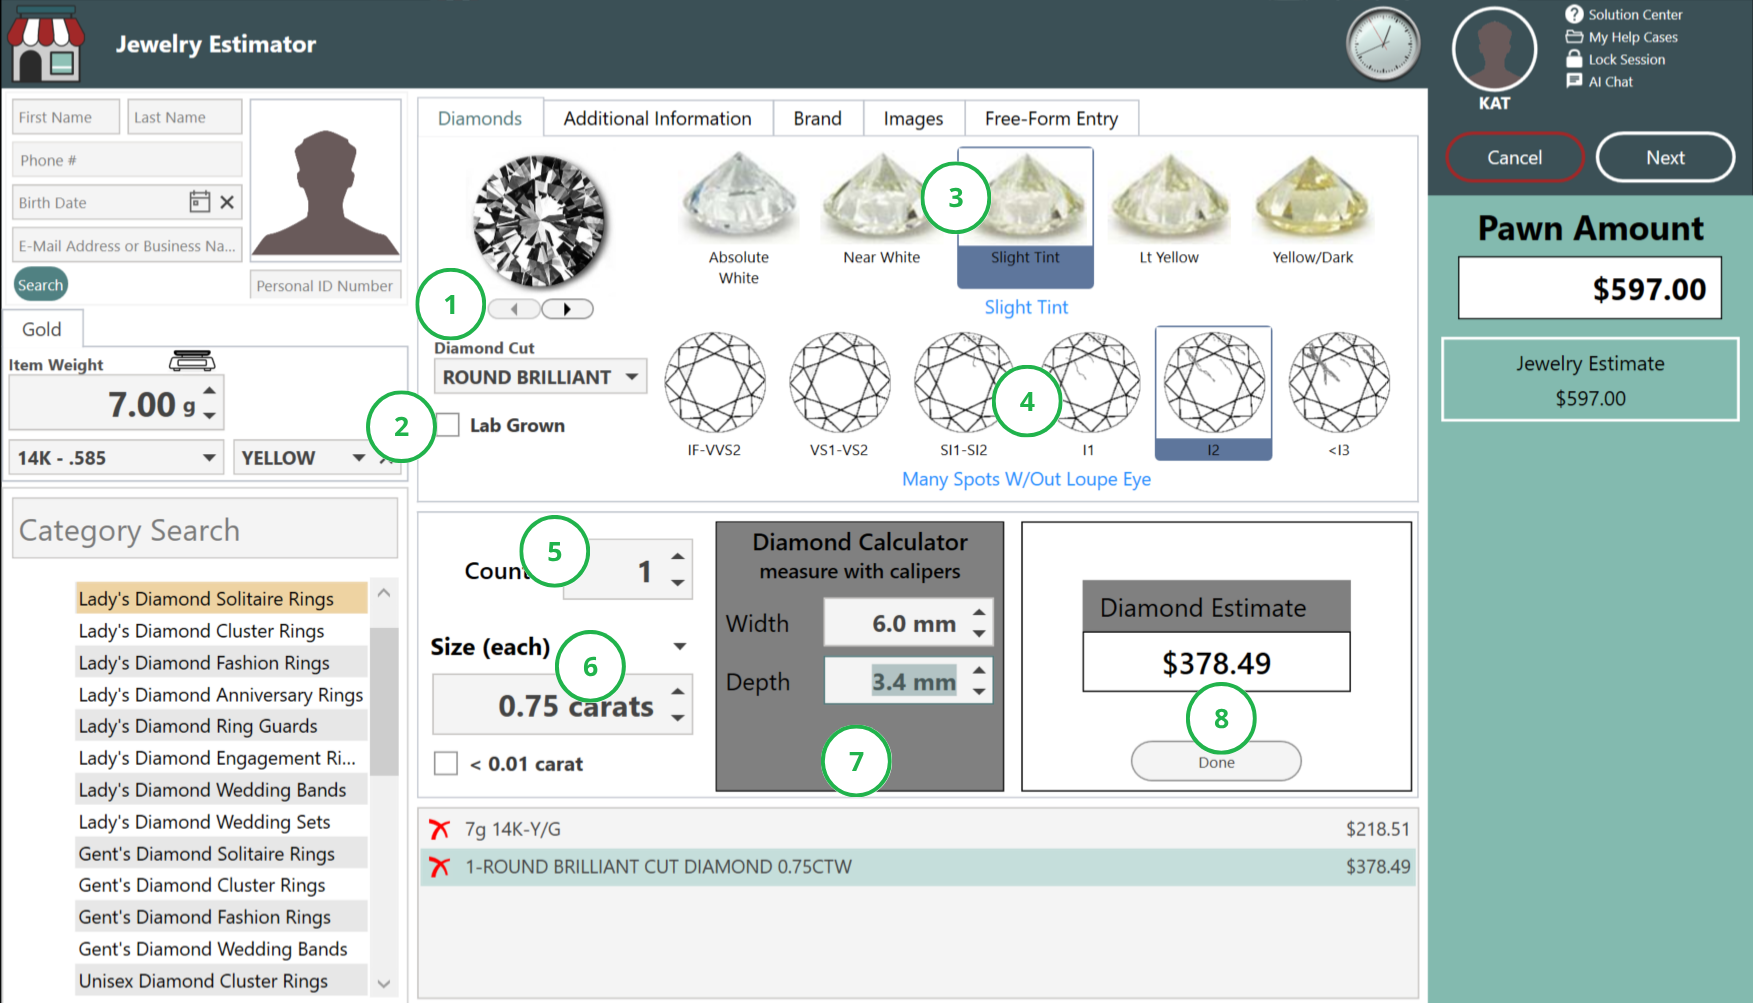Click Done under Diamond Estimate

(x=1216, y=762)
